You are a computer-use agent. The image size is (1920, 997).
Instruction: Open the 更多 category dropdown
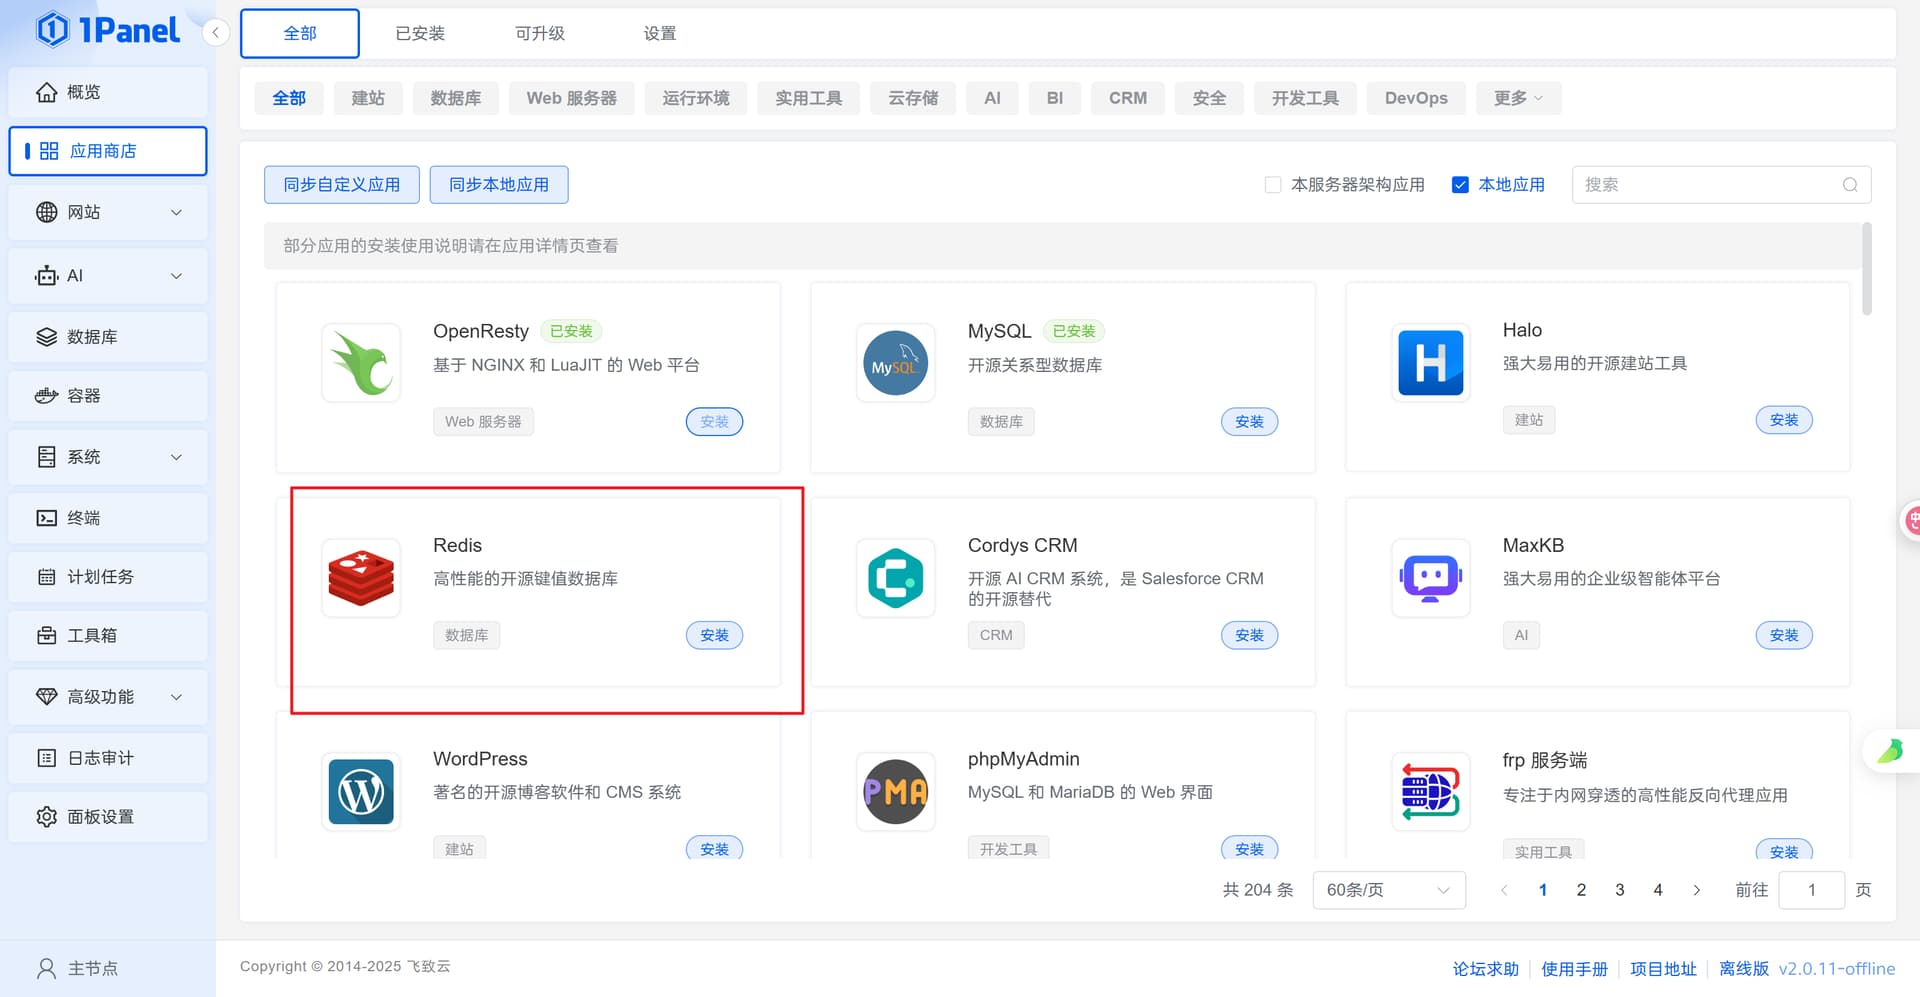(x=1517, y=98)
